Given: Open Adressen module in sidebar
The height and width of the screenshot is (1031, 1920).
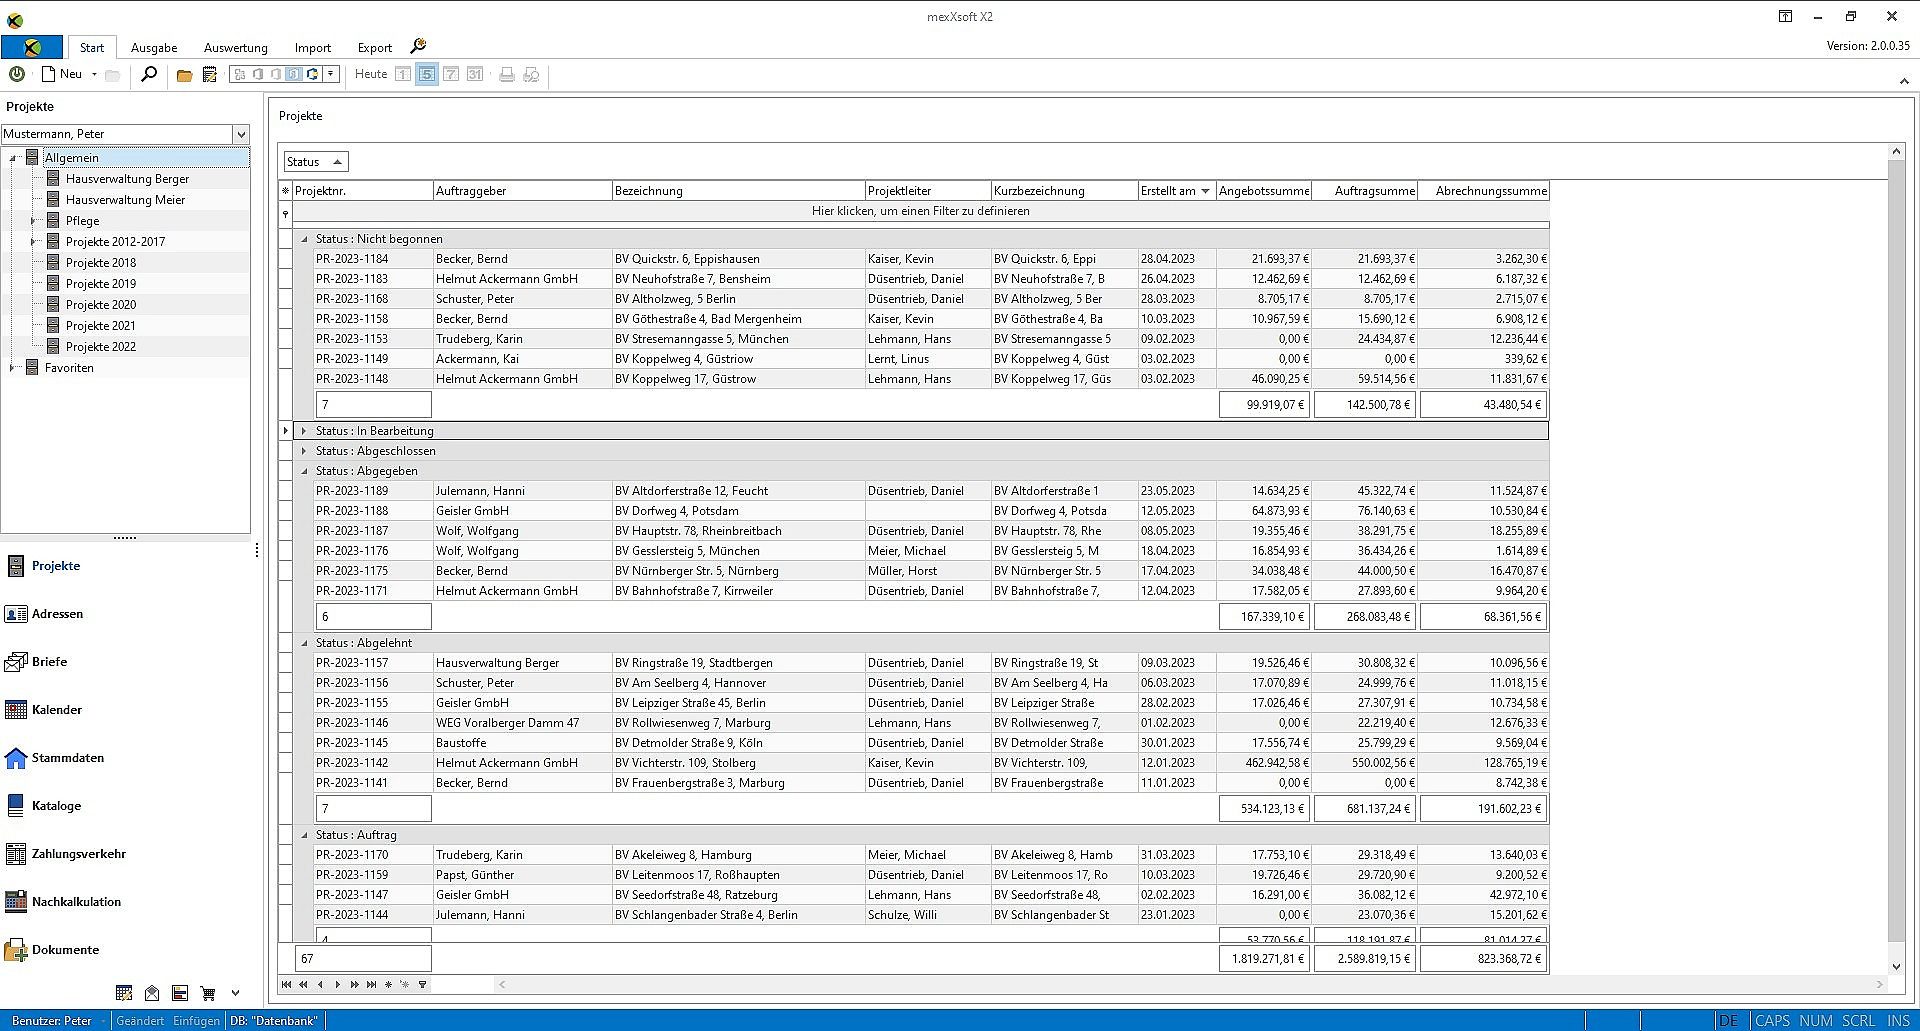Looking at the screenshot, I should pos(45,614).
